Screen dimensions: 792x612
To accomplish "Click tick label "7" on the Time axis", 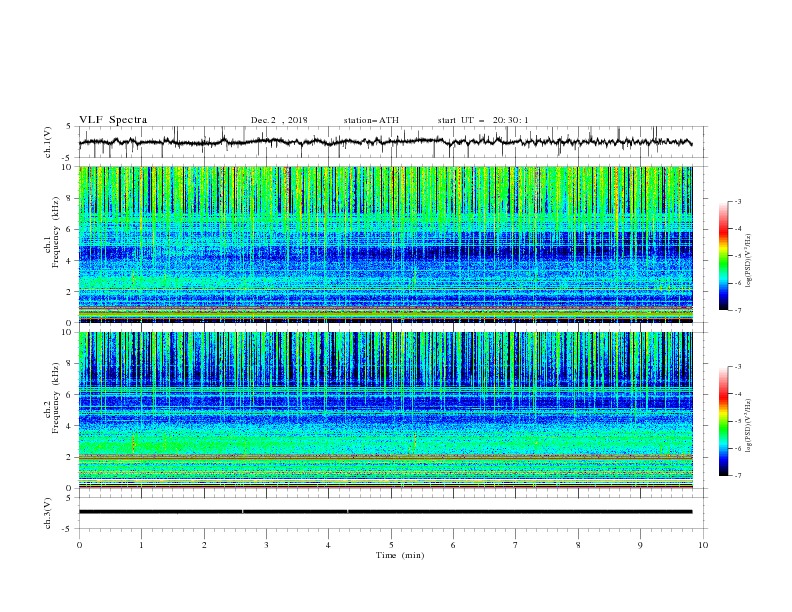I will (516, 545).
